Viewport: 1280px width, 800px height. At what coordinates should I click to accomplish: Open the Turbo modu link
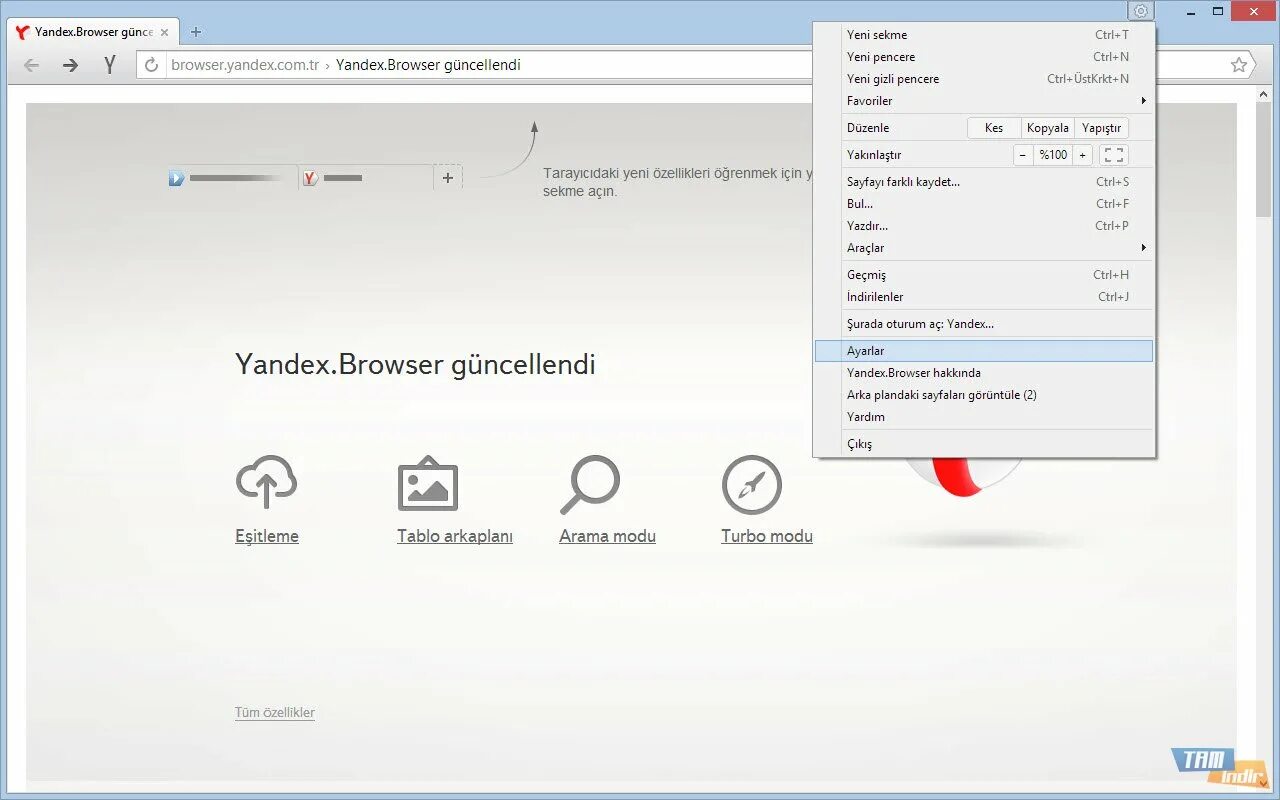[x=767, y=537]
